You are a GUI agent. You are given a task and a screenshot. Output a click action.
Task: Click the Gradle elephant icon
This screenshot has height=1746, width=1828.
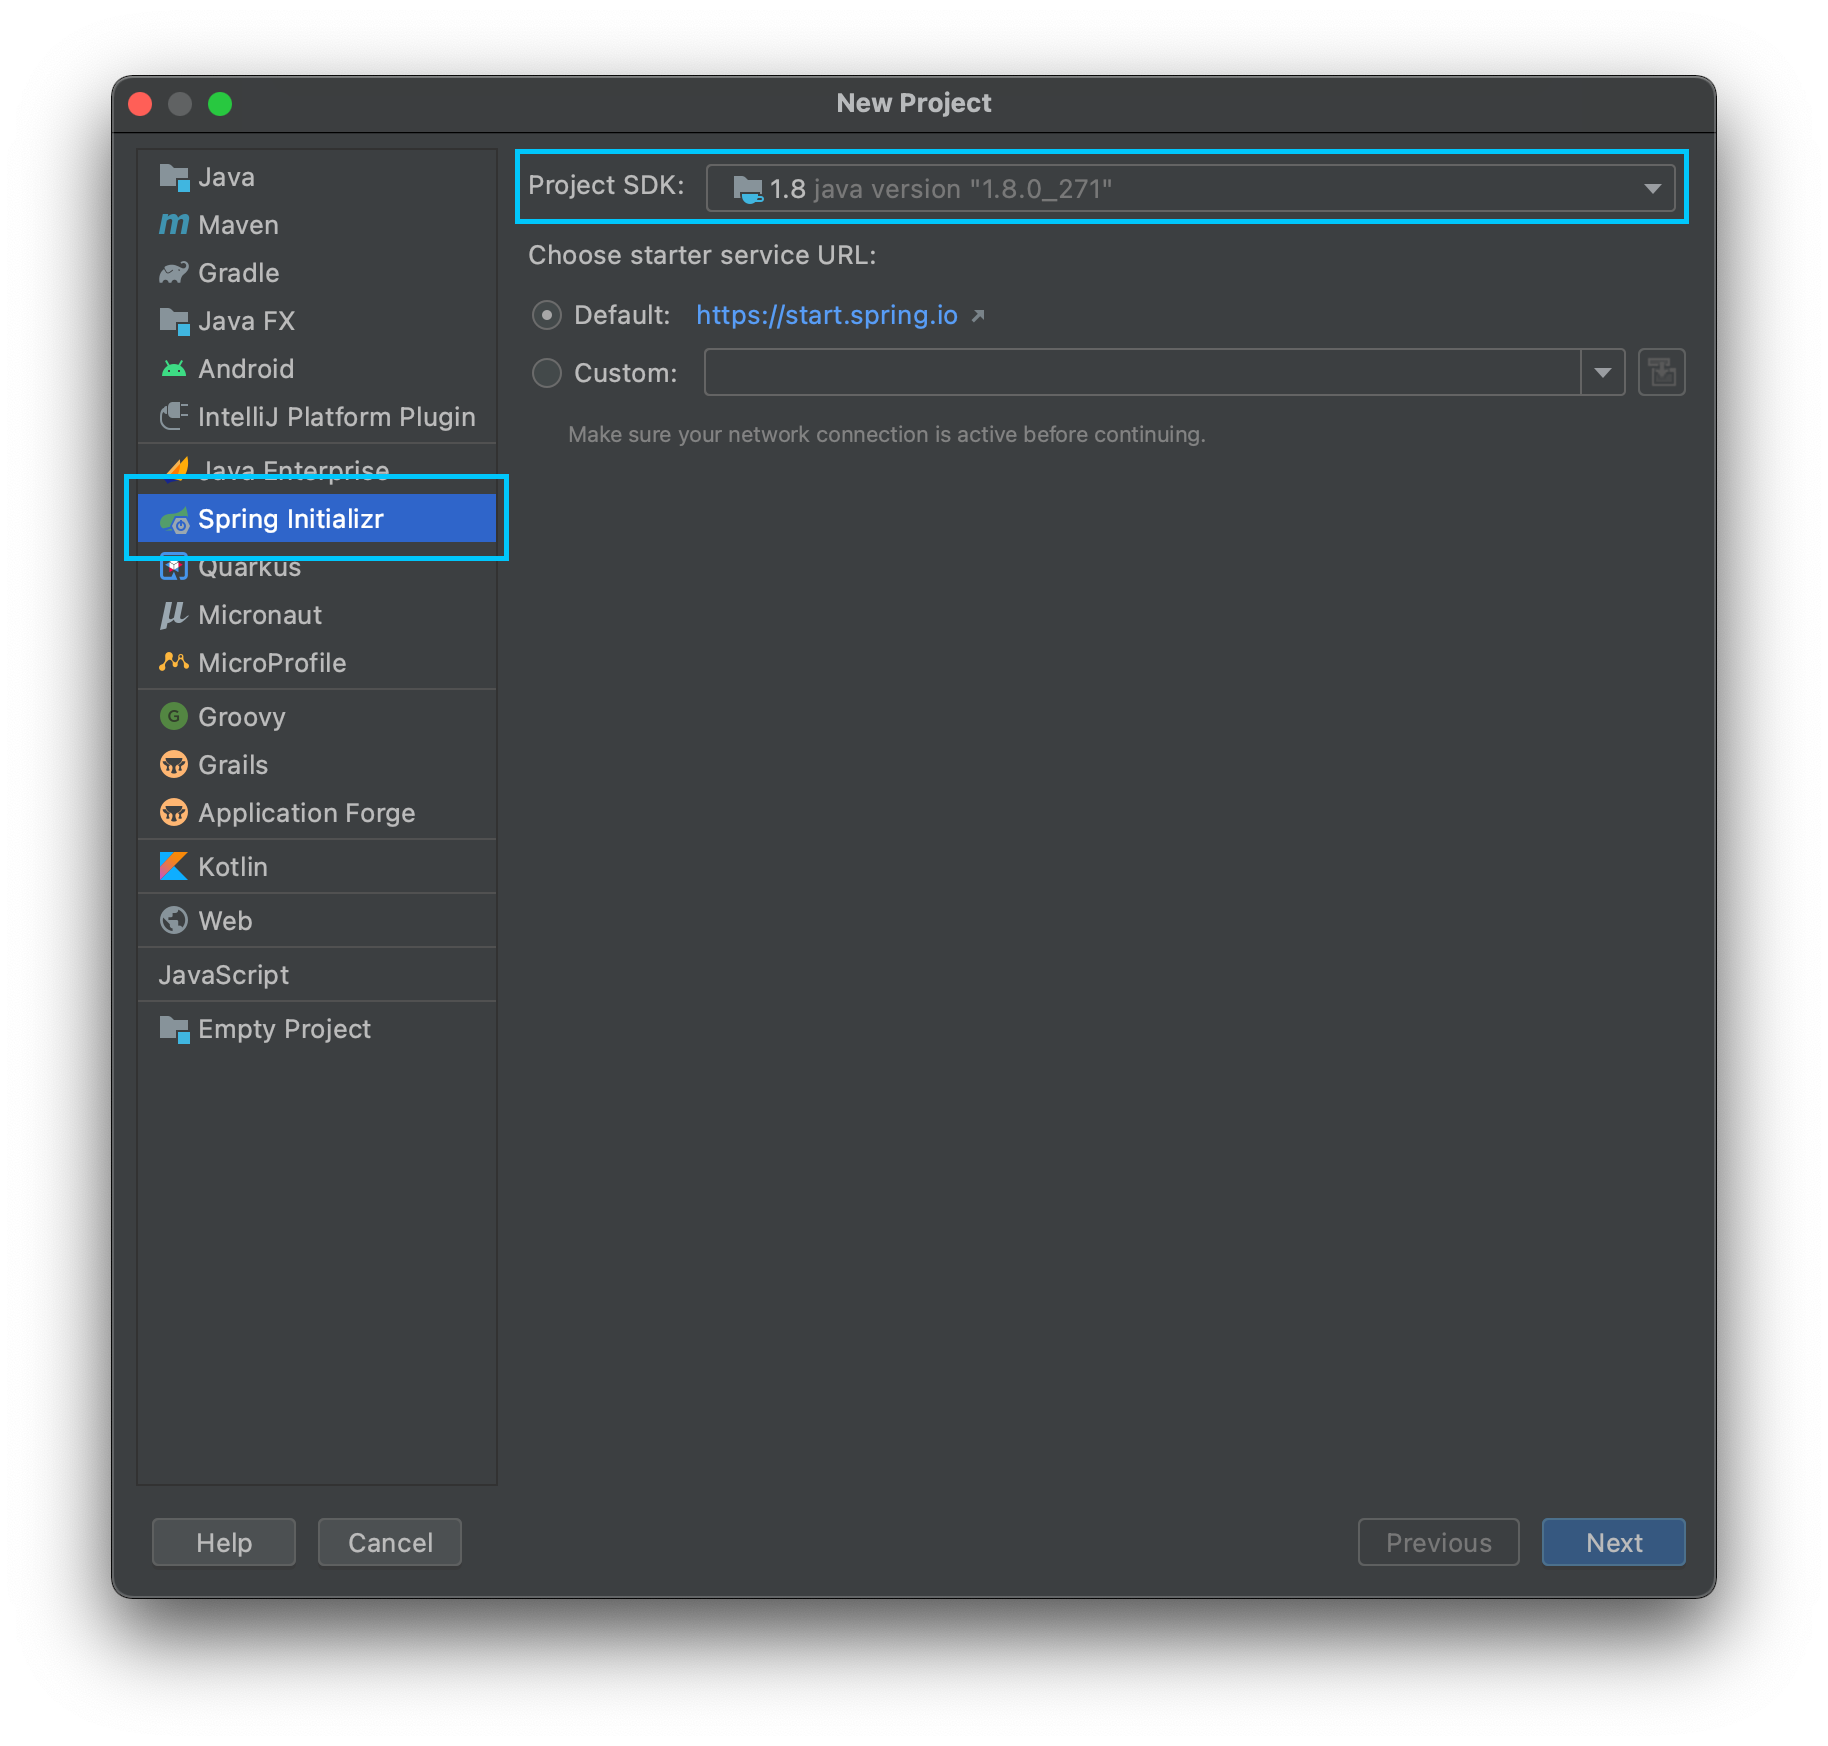tap(173, 273)
